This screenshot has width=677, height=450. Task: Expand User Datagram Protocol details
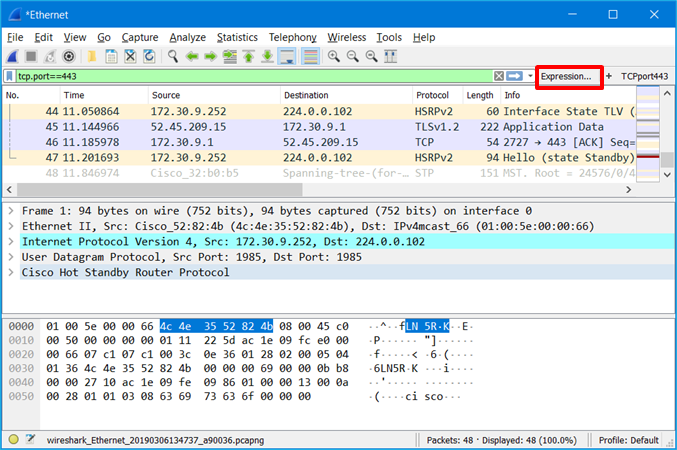click(x=11, y=257)
